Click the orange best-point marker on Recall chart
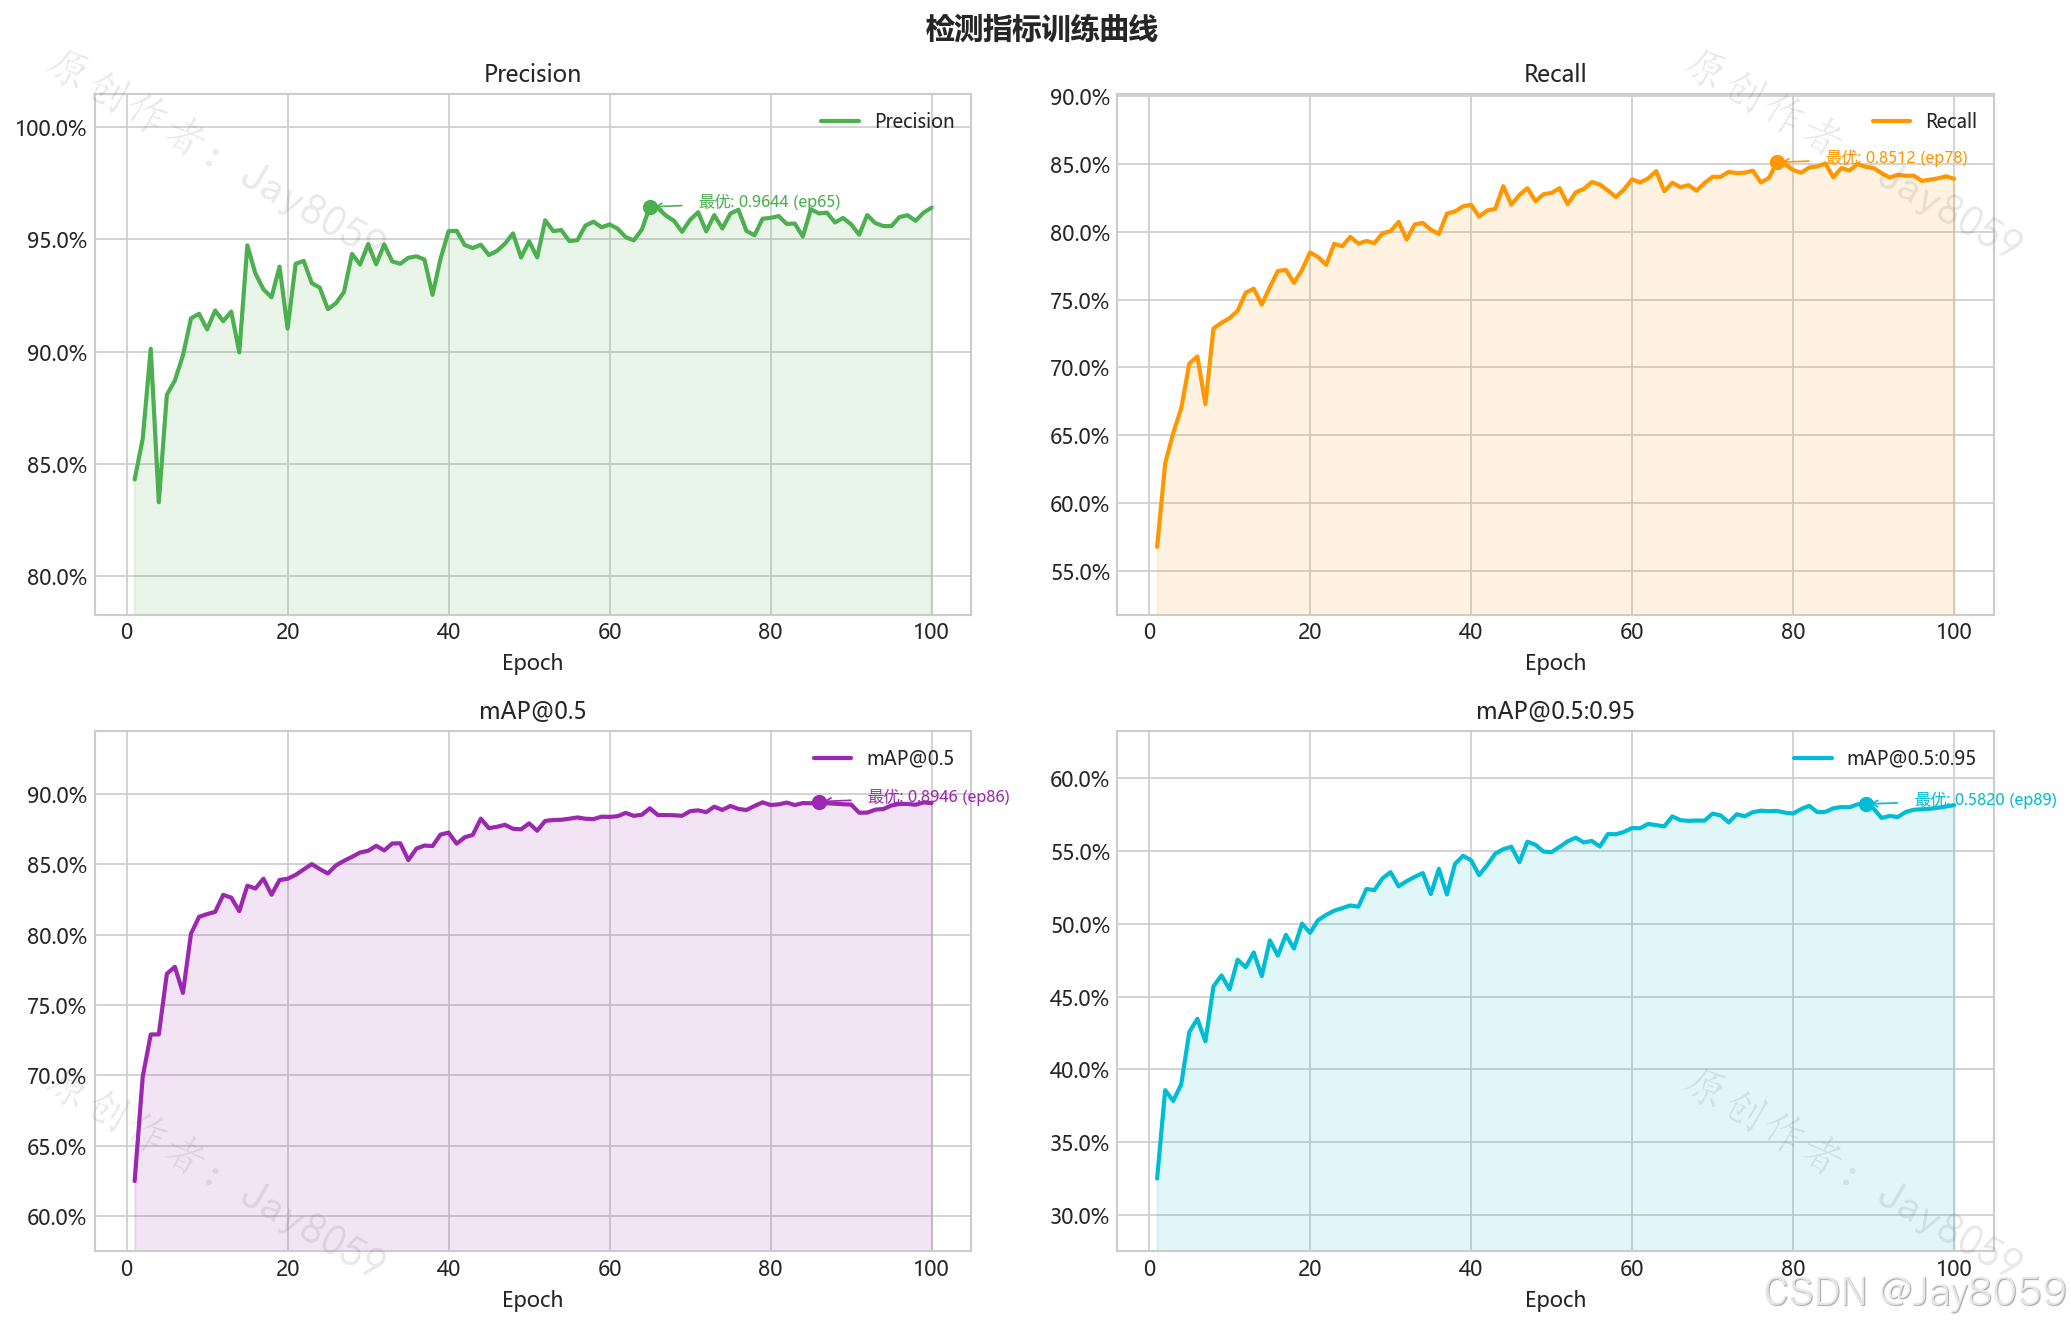The image size is (2071, 1326). (1777, 162)
